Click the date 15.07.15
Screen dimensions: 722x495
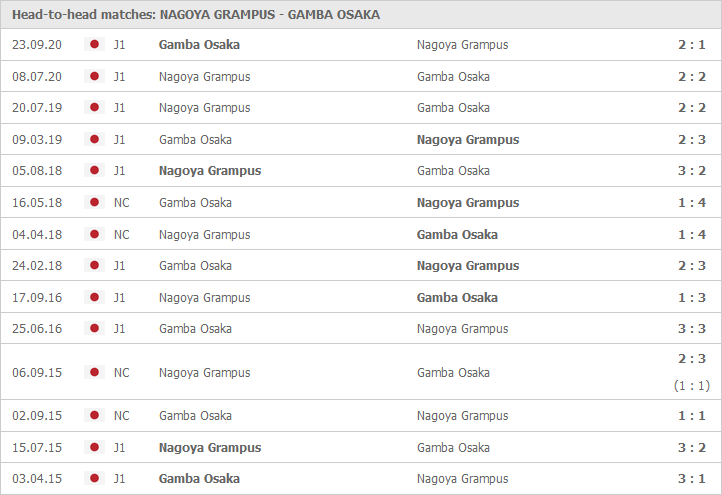click(x=37, y=448)
